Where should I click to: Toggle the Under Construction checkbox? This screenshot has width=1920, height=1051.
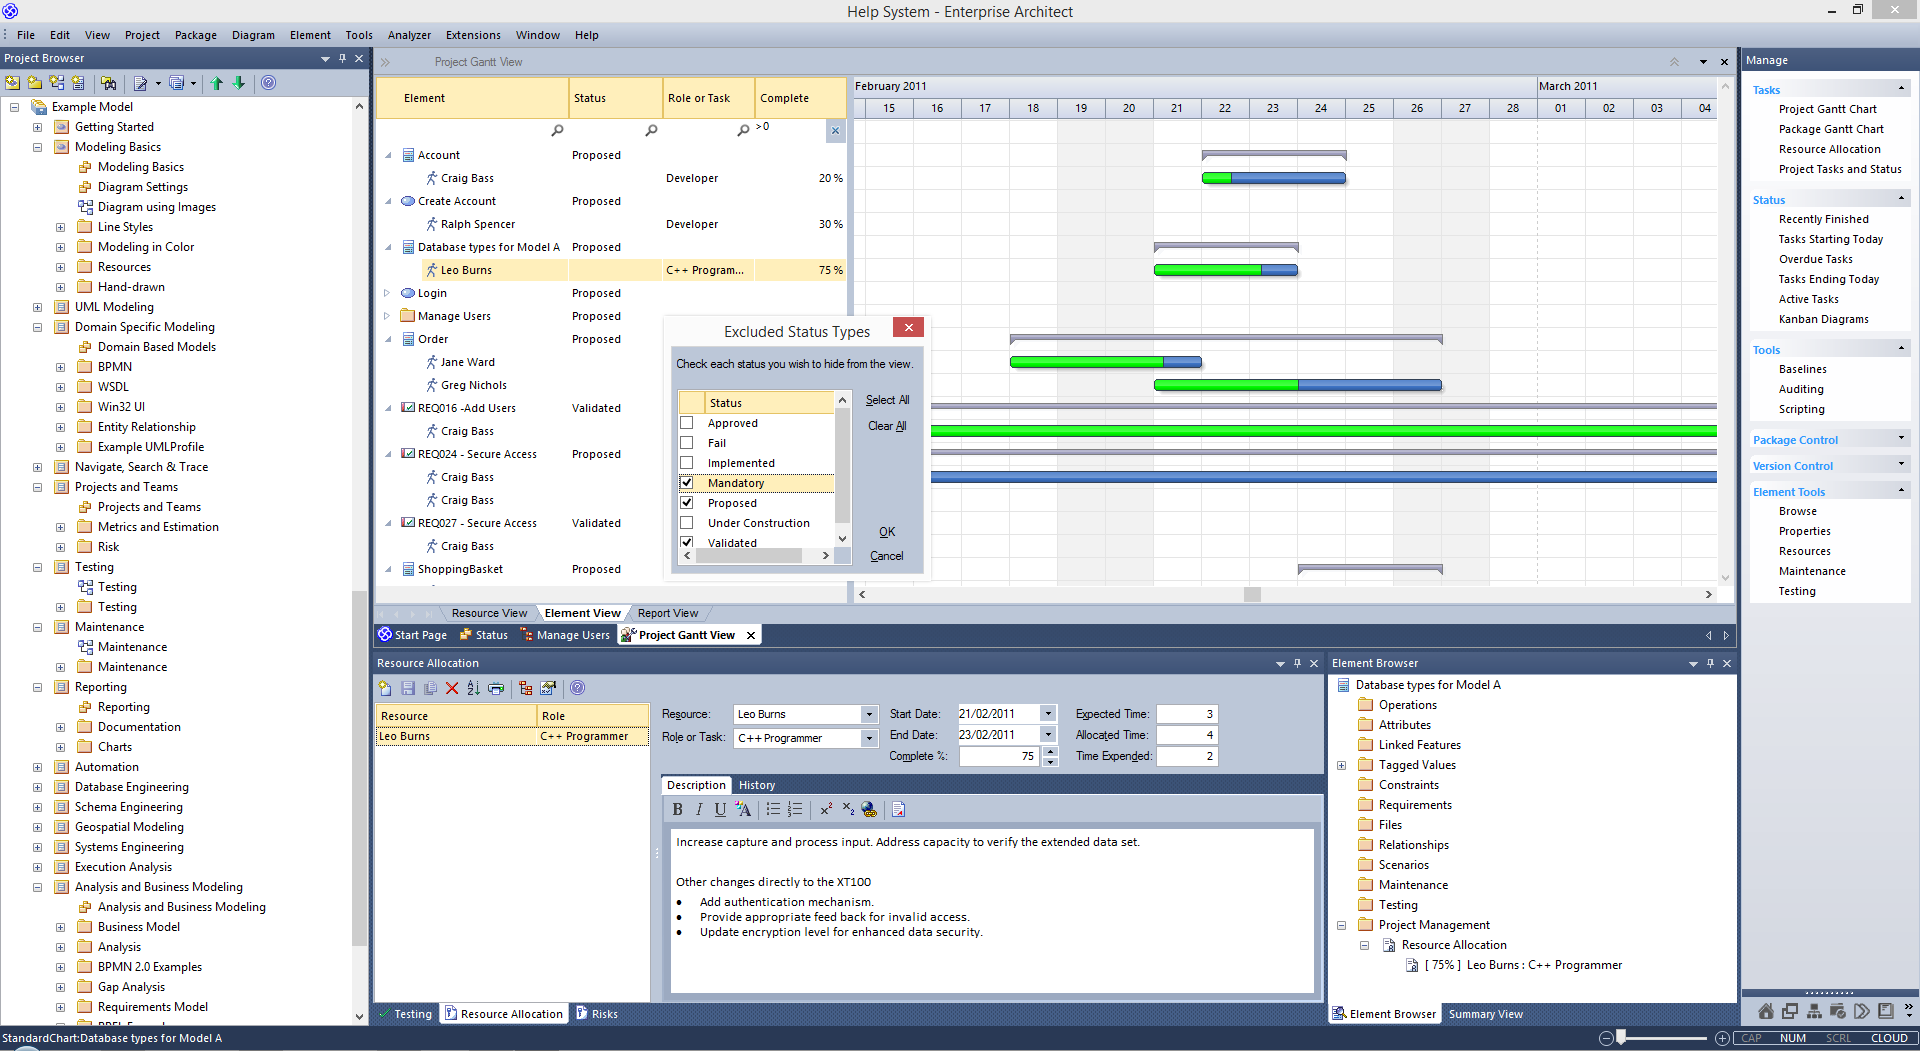tap(687, 523)
